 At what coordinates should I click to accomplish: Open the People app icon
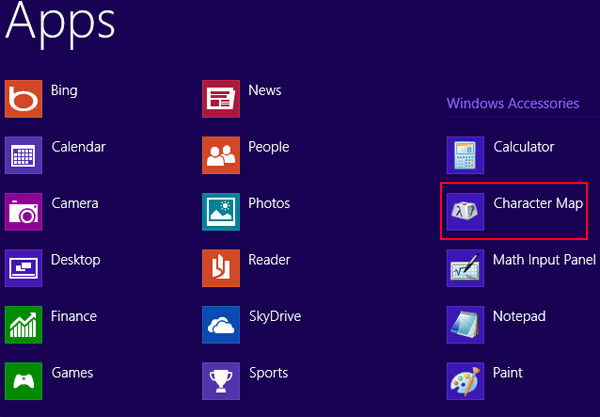tap(221, 155)
